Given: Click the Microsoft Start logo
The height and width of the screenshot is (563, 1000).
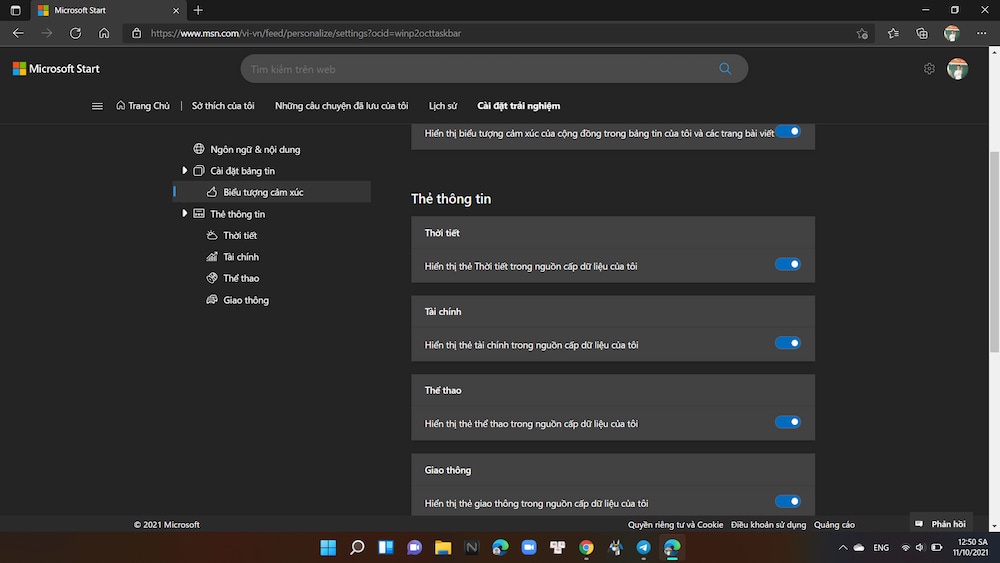Looking at the screenshot, I should point(56,69).
